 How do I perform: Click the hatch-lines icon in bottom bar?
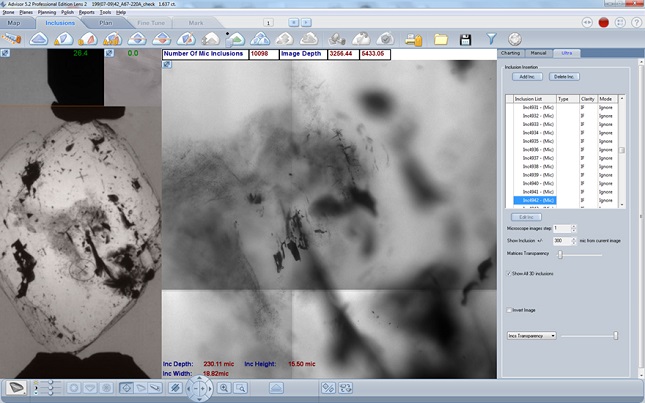(x=175, y=388)
